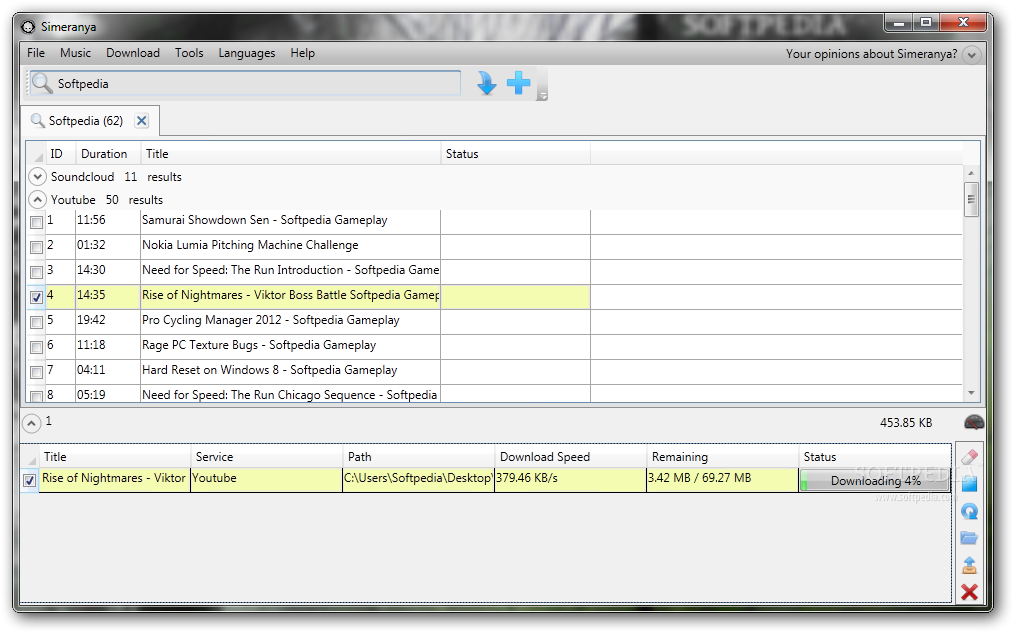Open toolbar overflow options arrow
This screenshot has height=633, width=1014.
(x=543, y=96)
